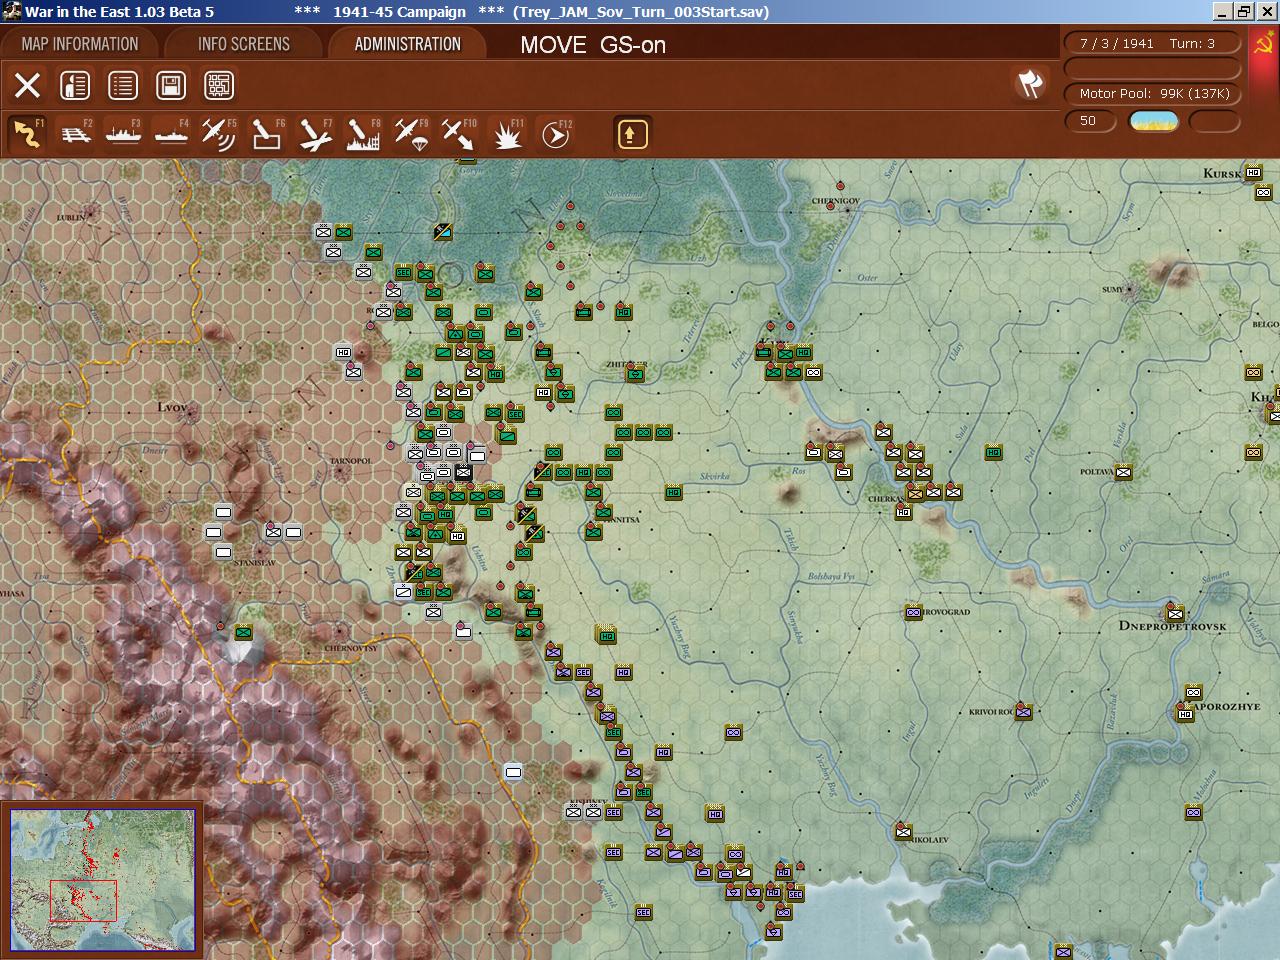Select the HQ counter next to Kursk
Viewport: 1280px width, 960px height.
coord(1253,172)
